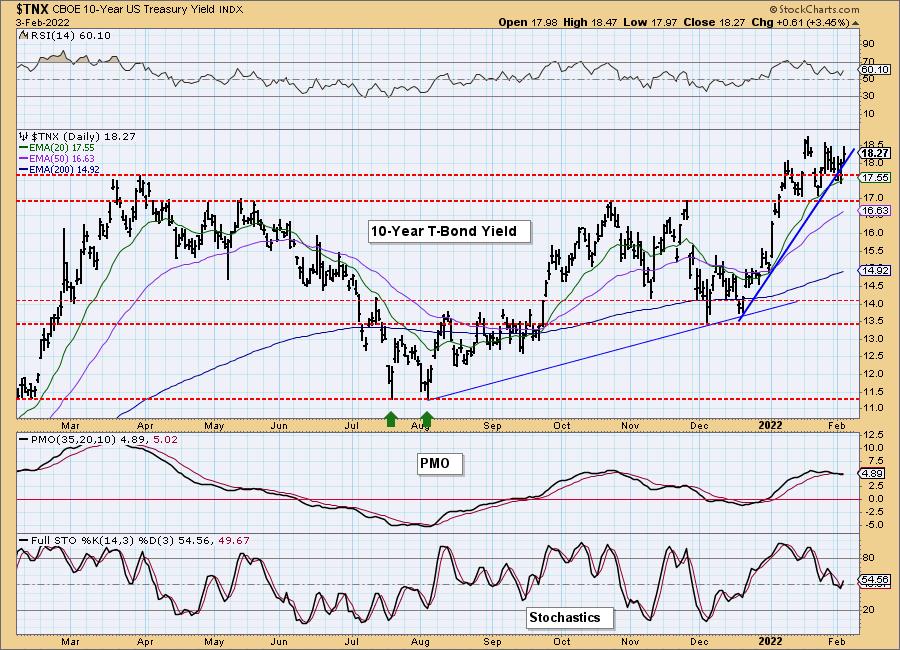Select the 'PMO(35,20,10) 4.89, 5.02' legend
900x650 pixels.
[x=98, y=440]
